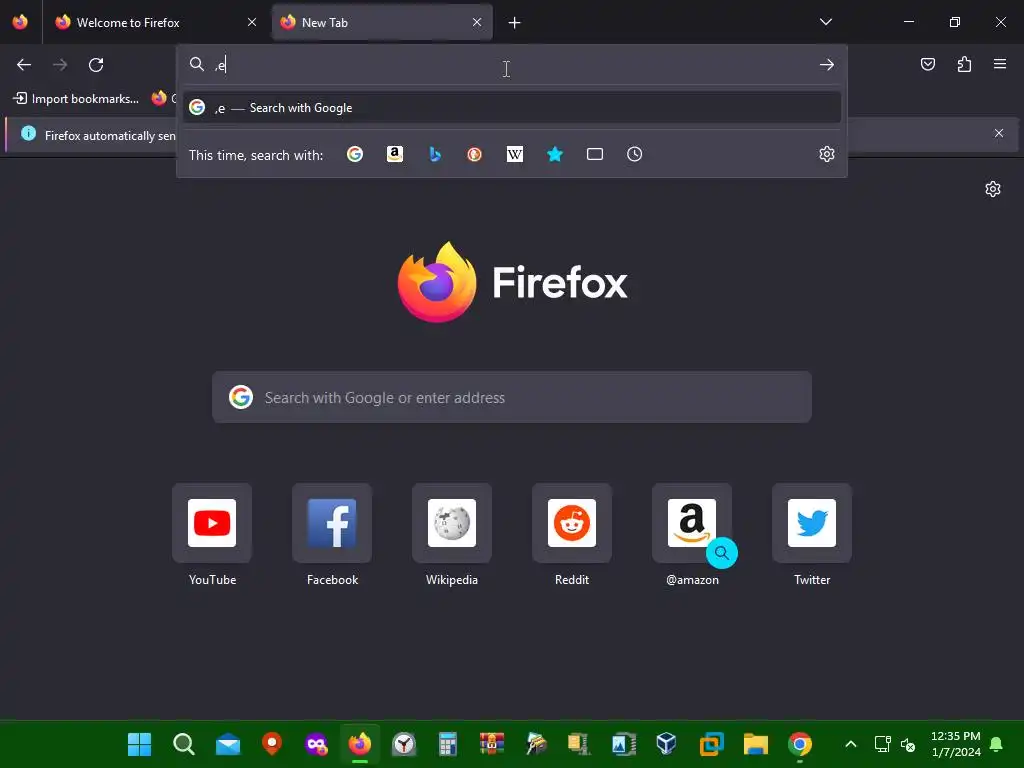Show hidden system tray icons
Viewport: 1024px width, 768px height.
pos(850,744)
